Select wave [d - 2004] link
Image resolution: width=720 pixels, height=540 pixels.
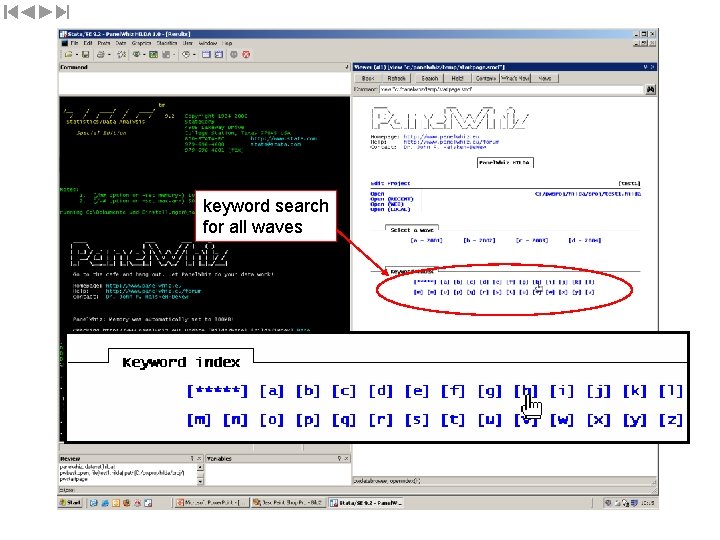pos(585,240)
